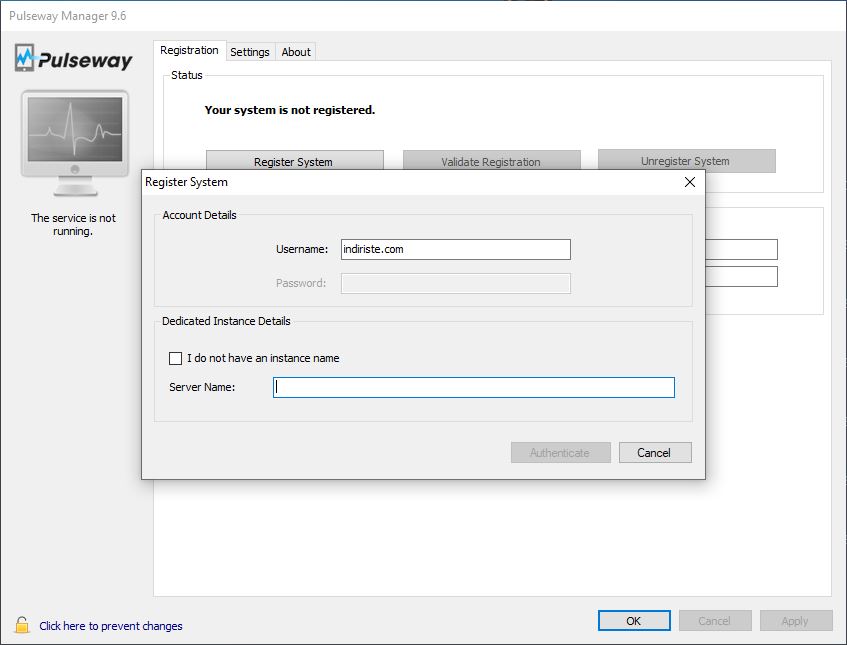Click the 'Username:' field label
The width and height of the screenshot is (847, 645).
[x=302, y=249]
